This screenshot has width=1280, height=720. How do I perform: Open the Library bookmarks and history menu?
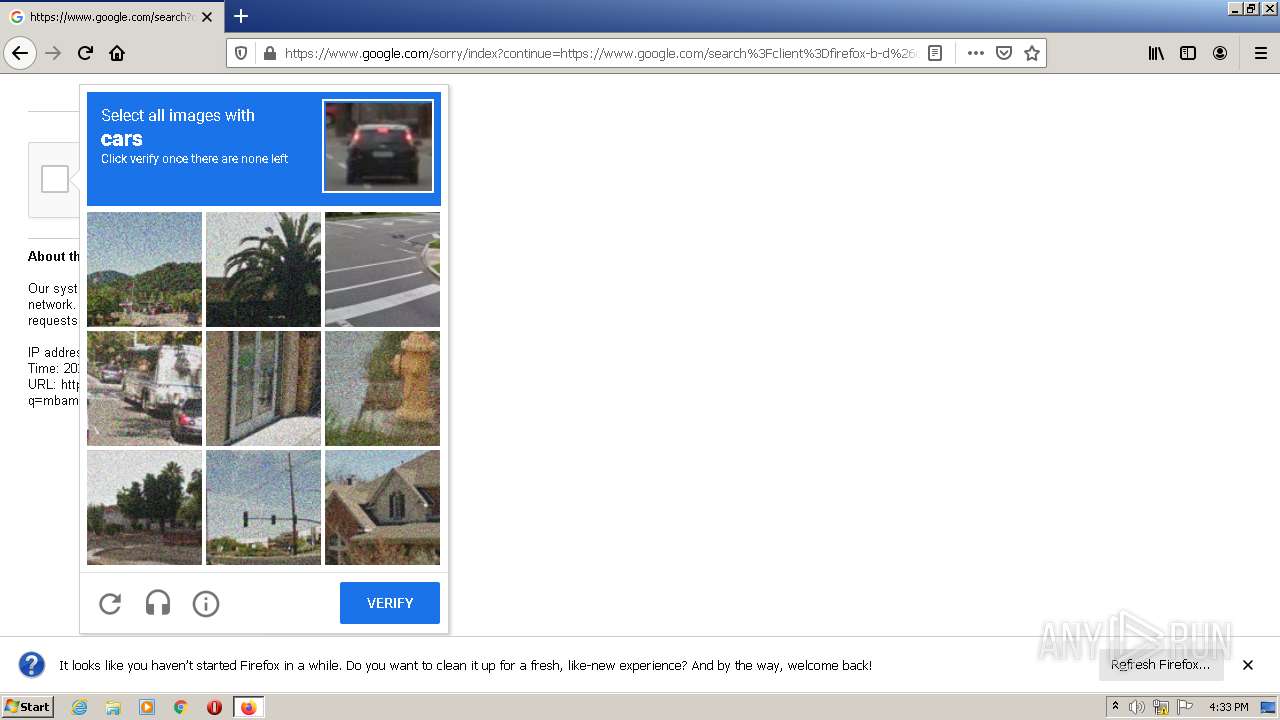[x=1156, y=53]
